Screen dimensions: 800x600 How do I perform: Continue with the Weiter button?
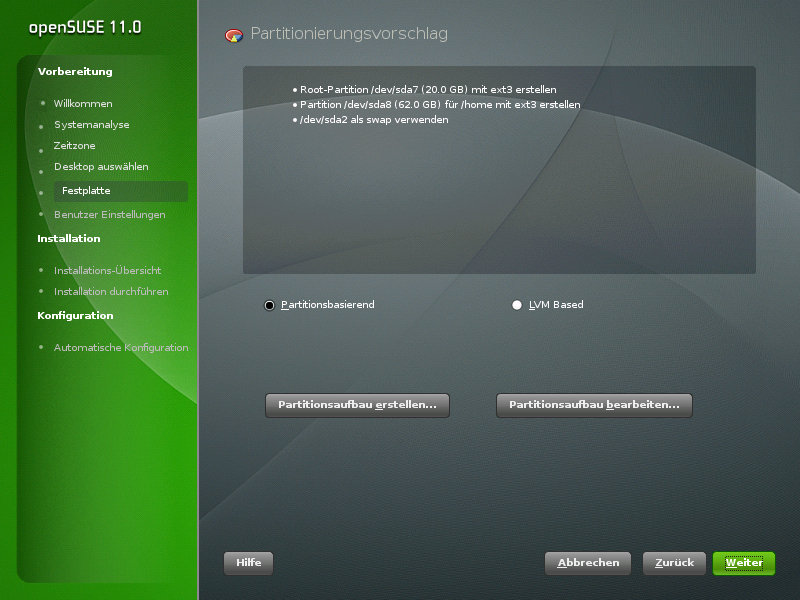coord(744,563)
